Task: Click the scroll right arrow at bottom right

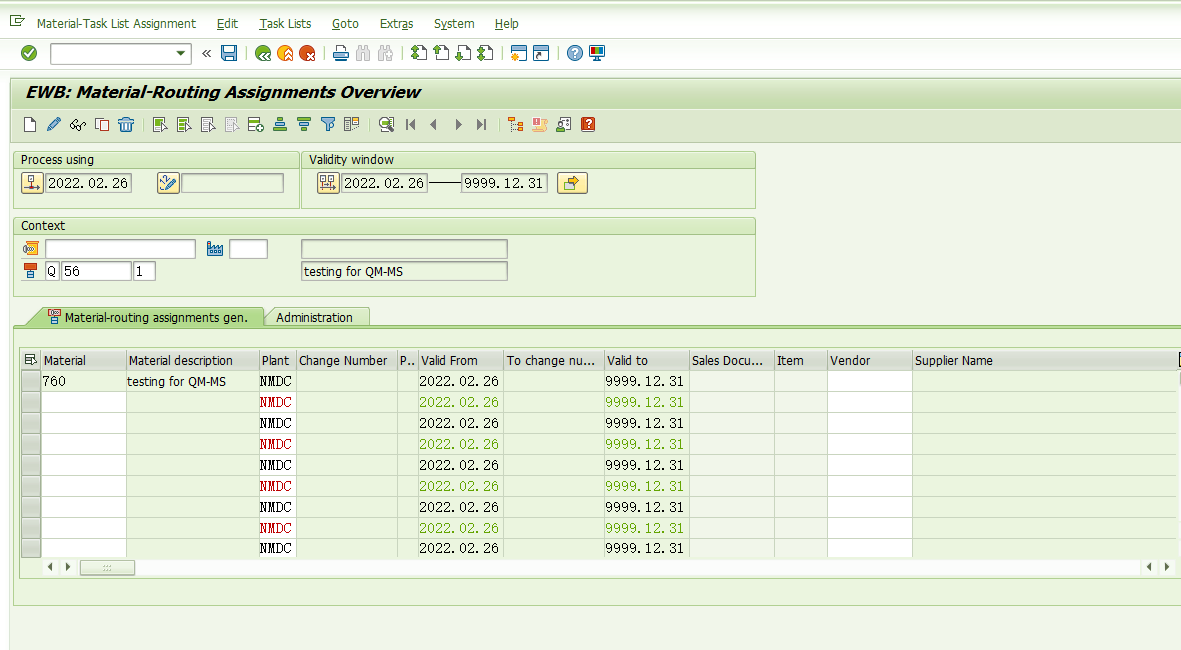Action: point(1167,566)
